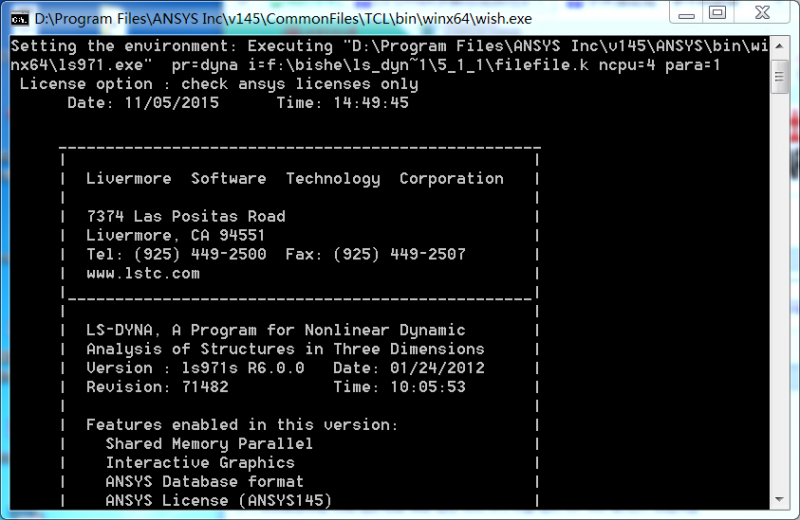Click 'LS-DYNA, A Program for Nonlinear Dynamic'
Viewport: 800px width, 520px height.
[x=276, y=330]
